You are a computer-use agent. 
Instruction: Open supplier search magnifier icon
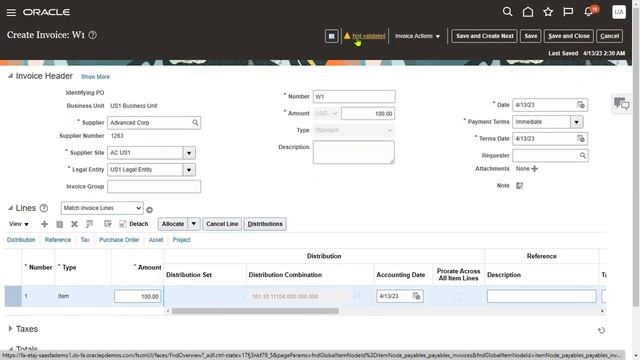point(195,122)
